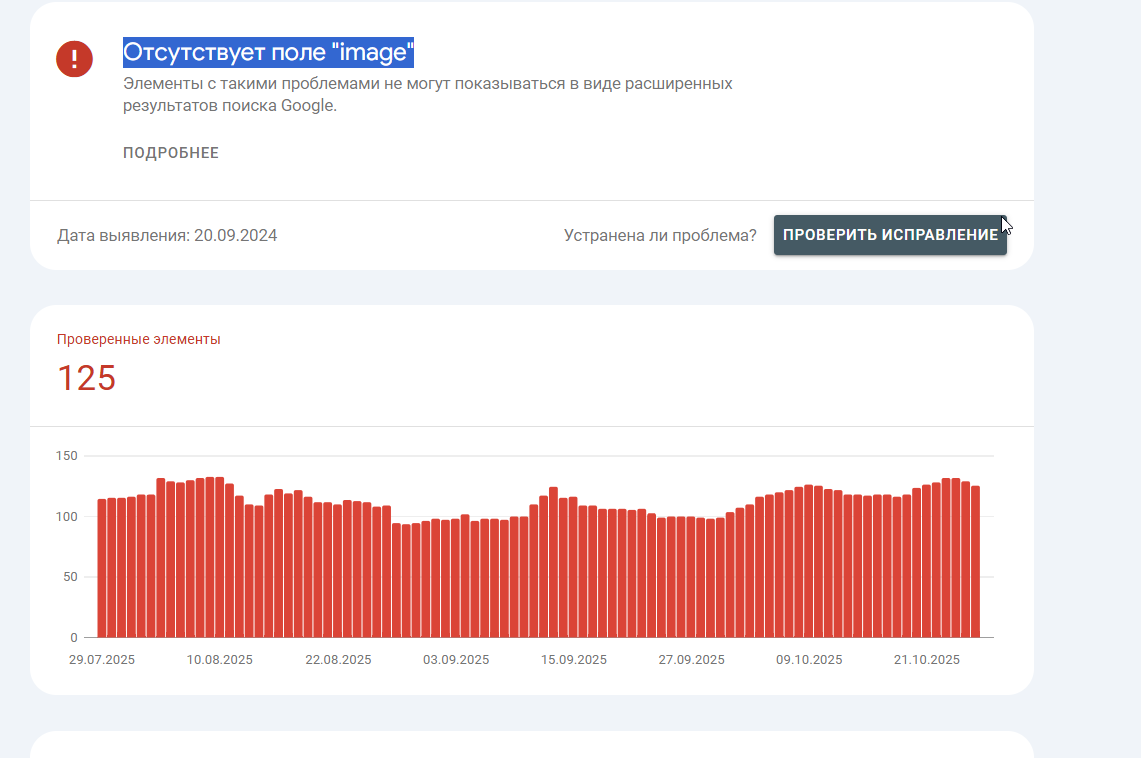The image size is (1141, 758).
Task: Click the 29.07.2025 axis date label
Action: 102,660
